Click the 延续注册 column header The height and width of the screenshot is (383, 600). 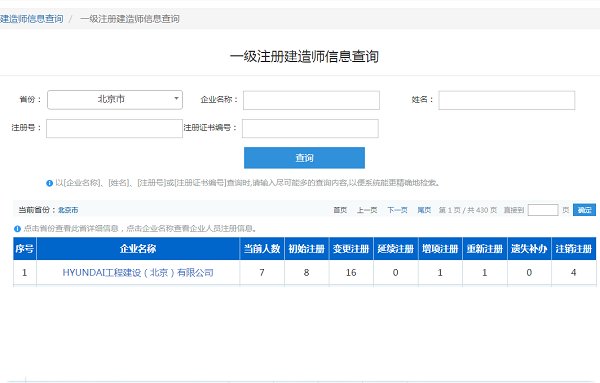pos(396,249)
